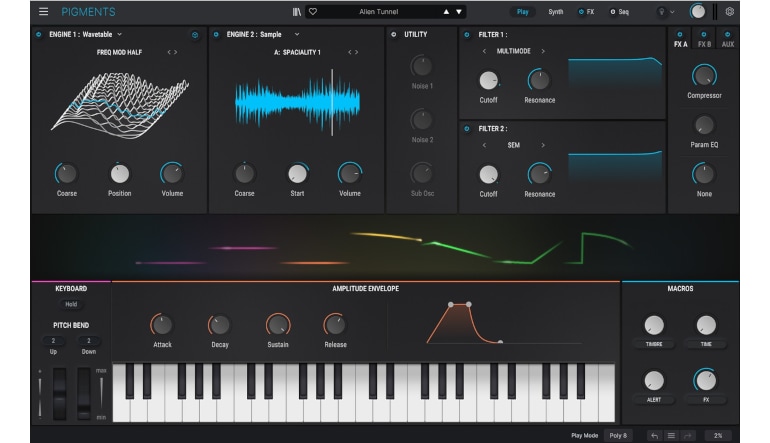Viewport: 770px width, 443px height.
Task: Expand the dropdown beside the lightbulb
Action: tap(672, 12)
